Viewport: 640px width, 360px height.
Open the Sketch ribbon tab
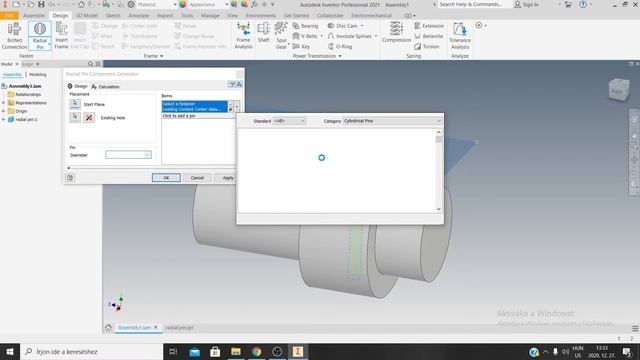(113, 16)
